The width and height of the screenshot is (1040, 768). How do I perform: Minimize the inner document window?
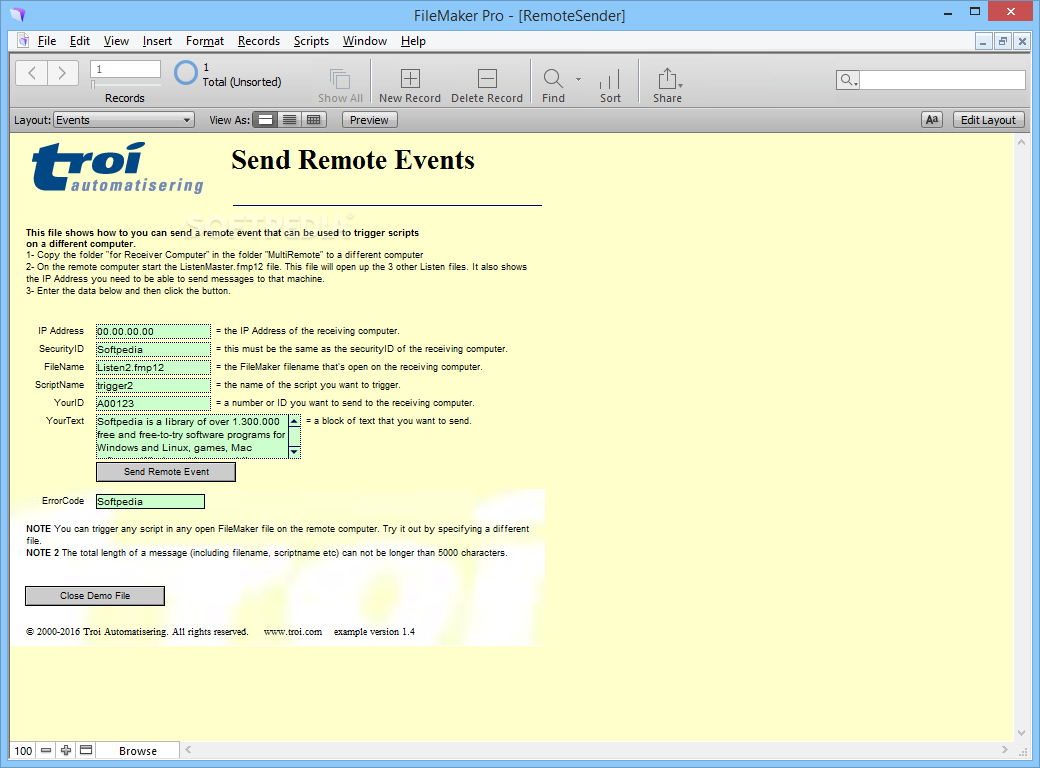click(x=983, y=41)
